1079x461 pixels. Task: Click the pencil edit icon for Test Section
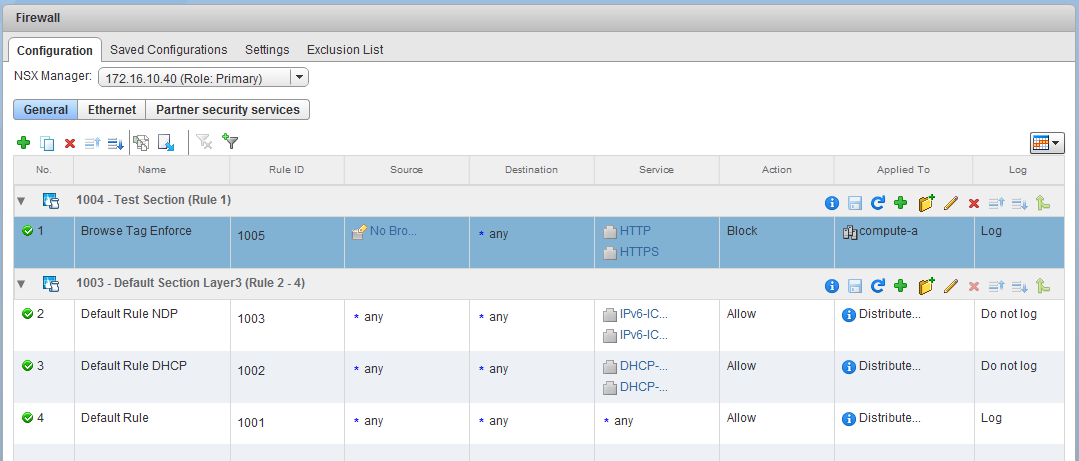951,203
